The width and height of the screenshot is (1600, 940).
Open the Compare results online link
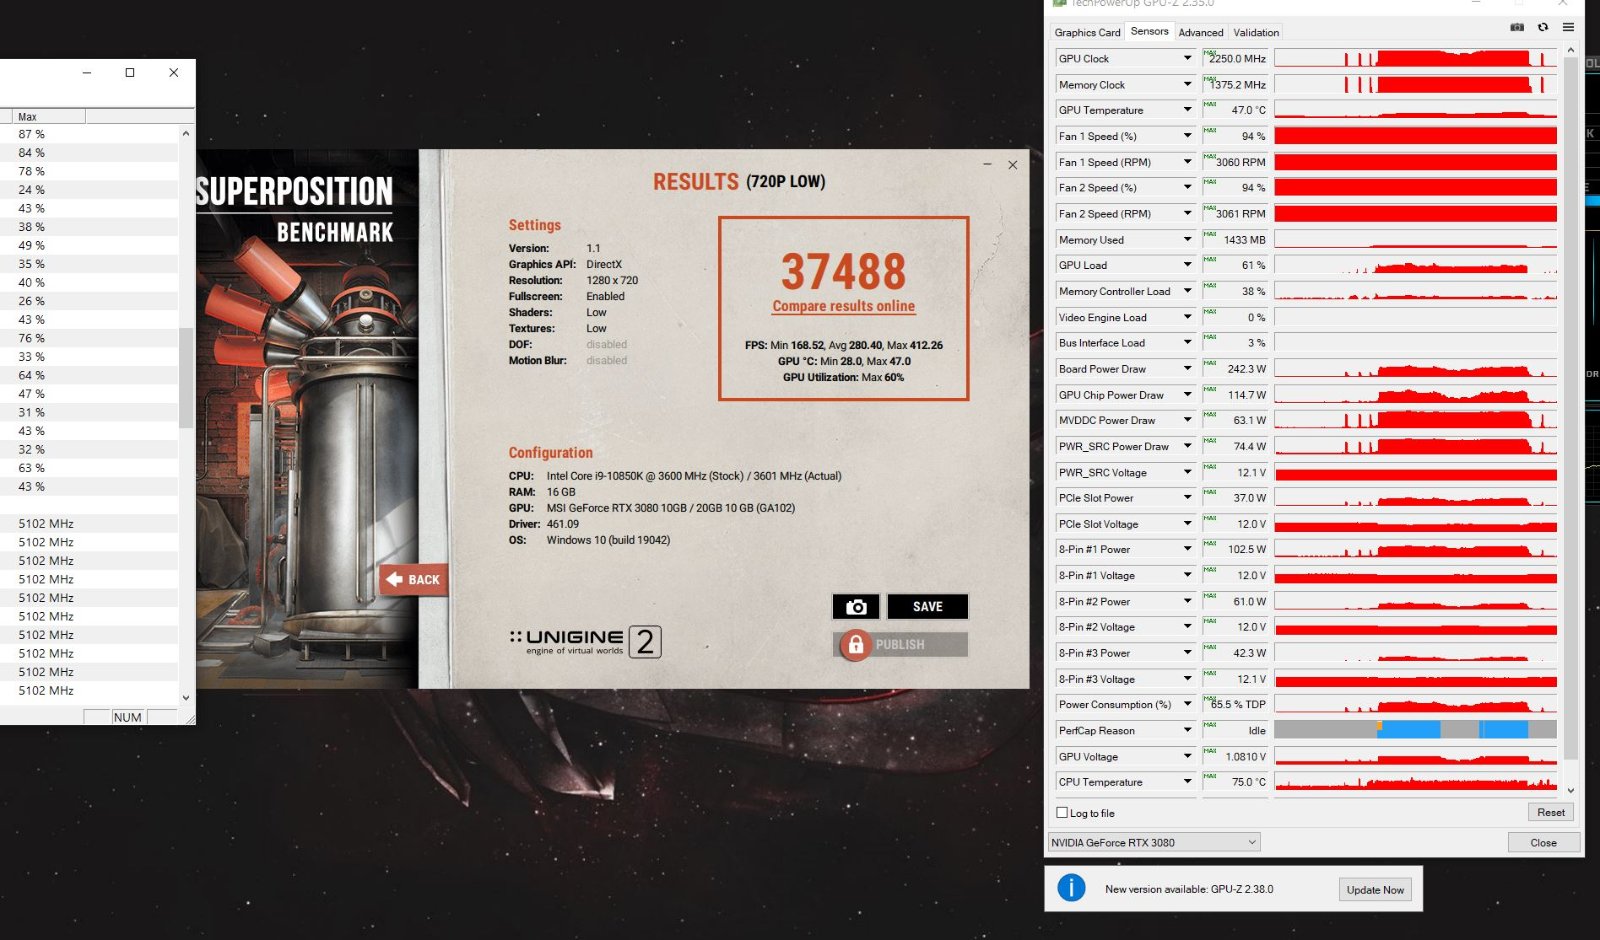point(843,306)
